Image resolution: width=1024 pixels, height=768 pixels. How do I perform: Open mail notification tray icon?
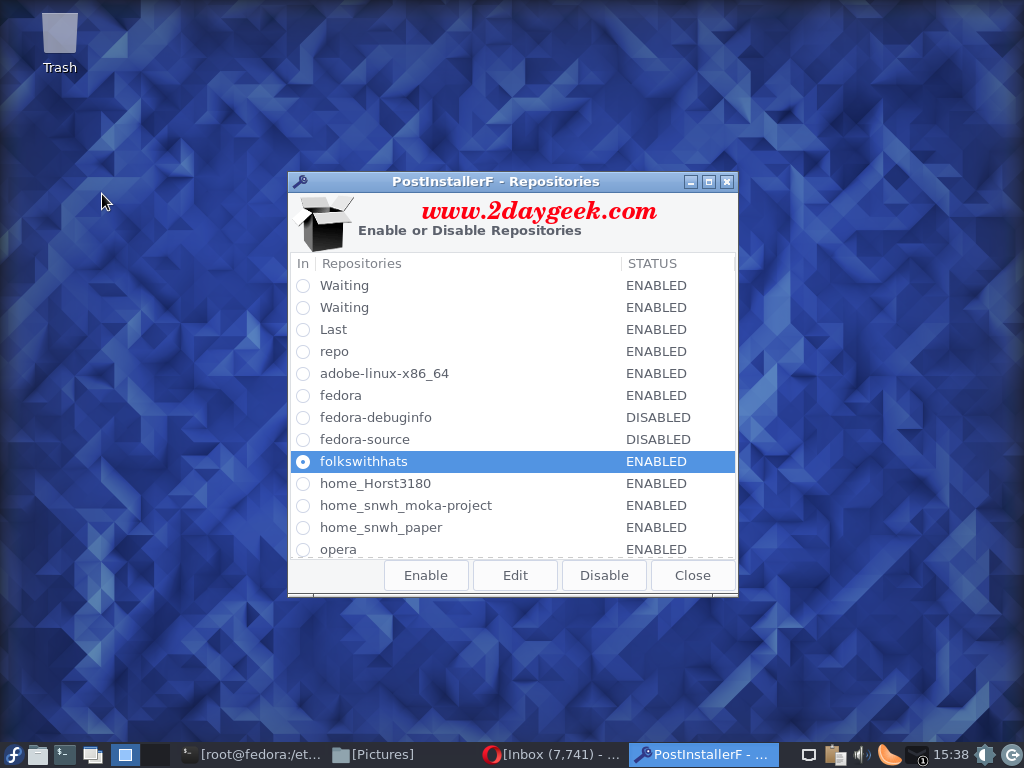pyautogui.click(x=917, y=756)
